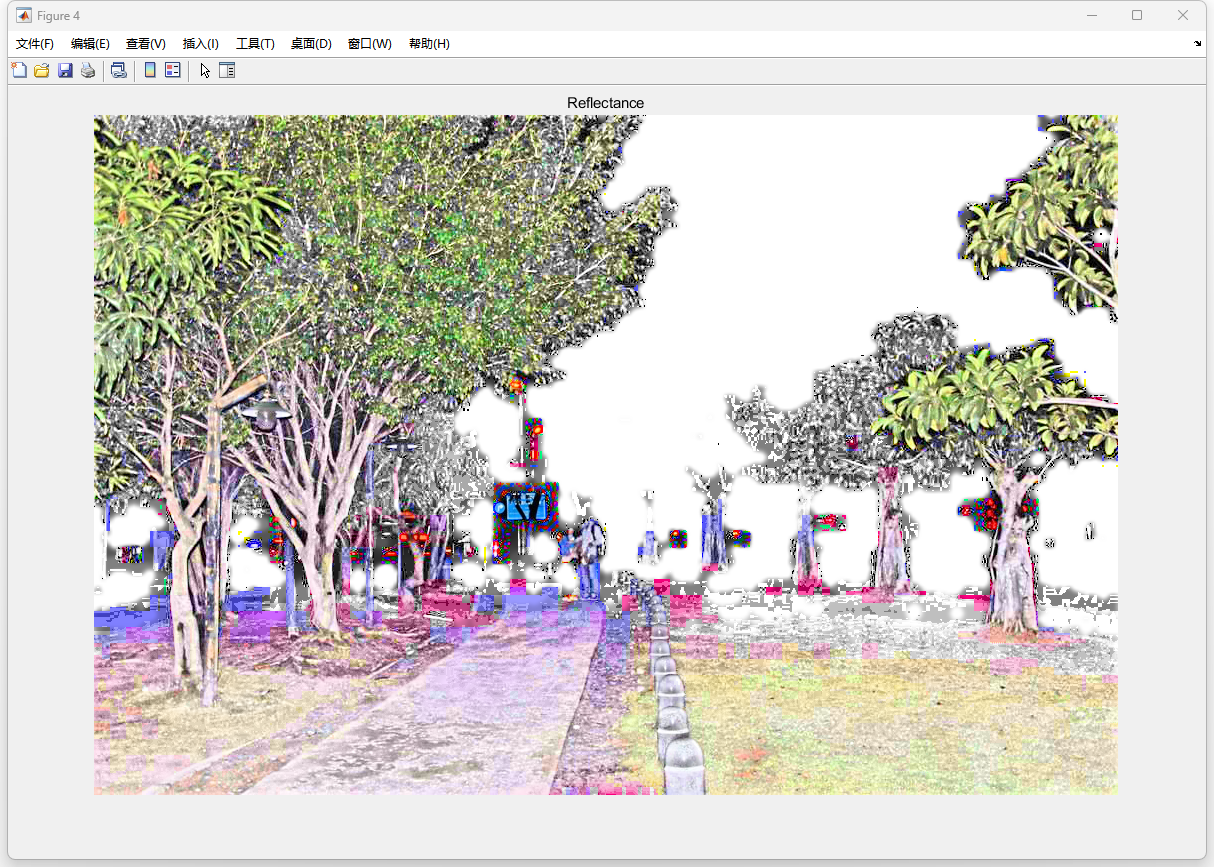Image resolution: width=1214 pixels, height=867 pixels.
Task: Open the 桌面(D) menu
Action: click(x=311, y=44)
